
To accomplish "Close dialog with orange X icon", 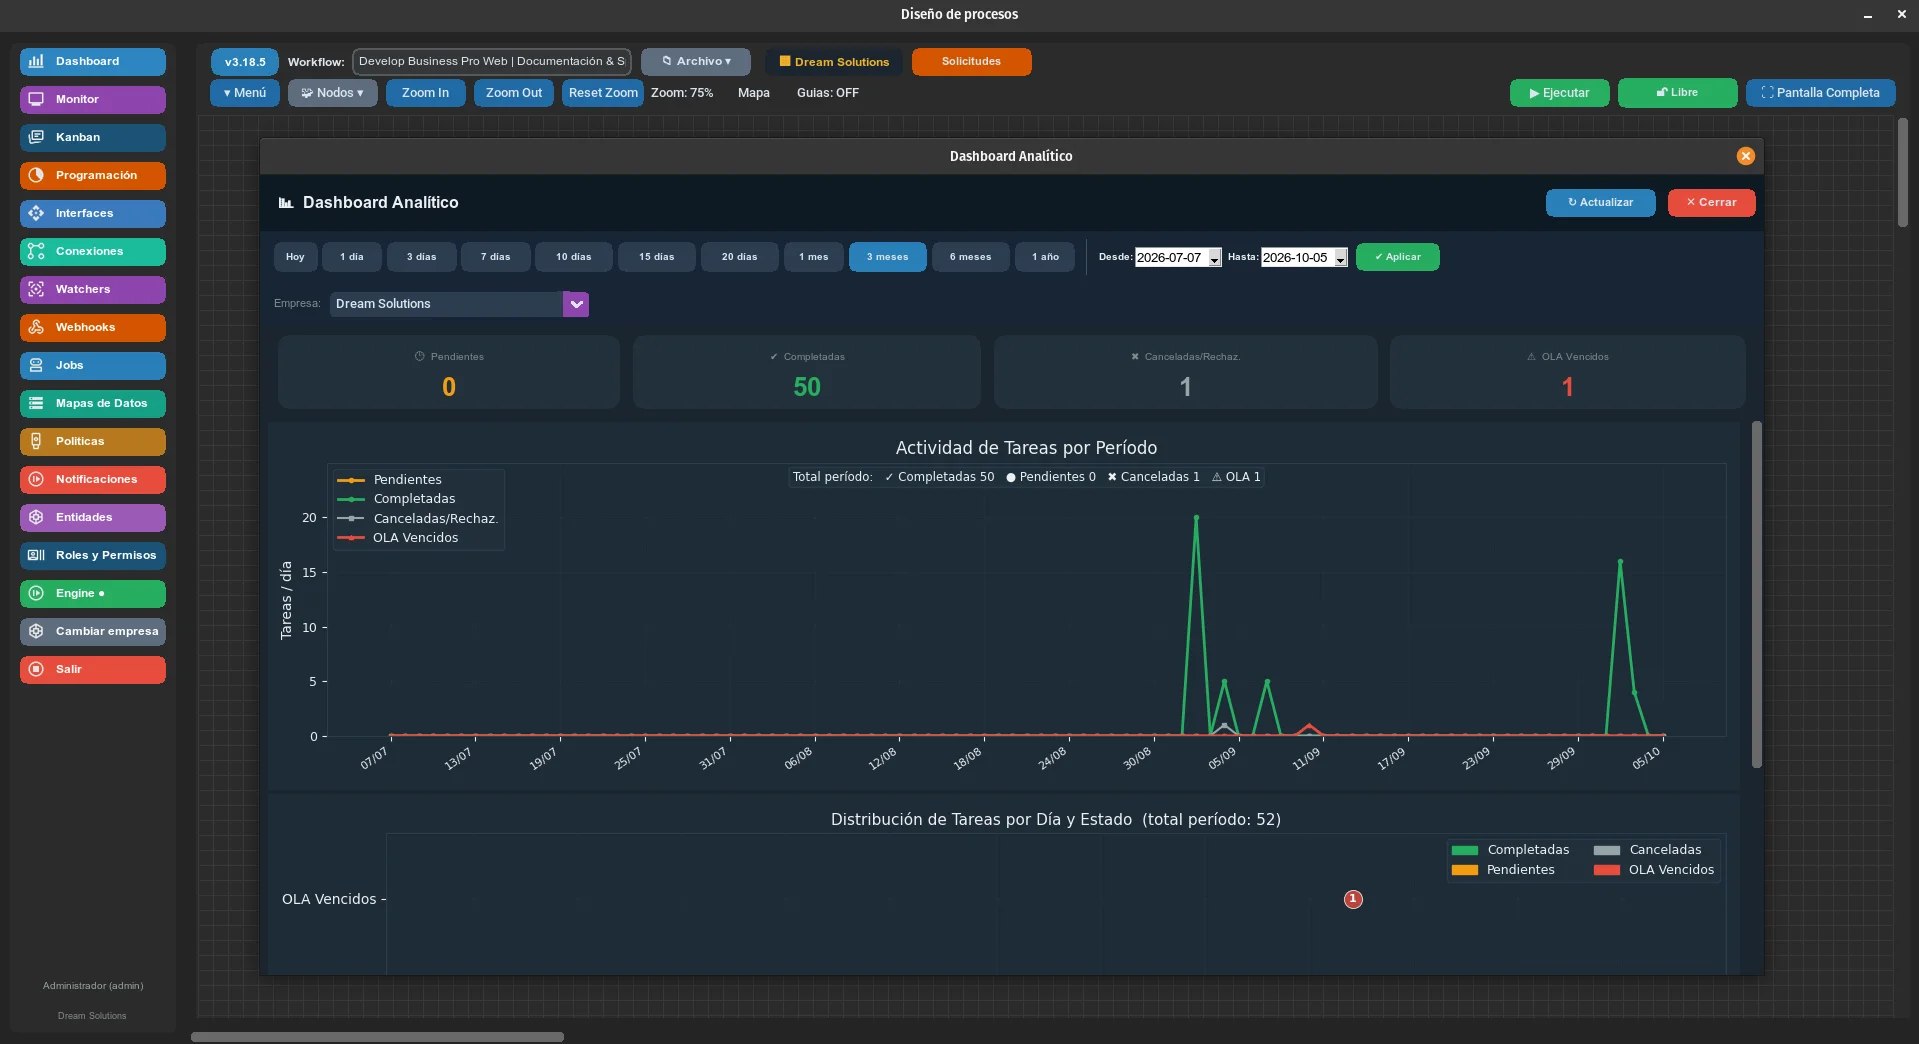I will (x=1745, y=156).
